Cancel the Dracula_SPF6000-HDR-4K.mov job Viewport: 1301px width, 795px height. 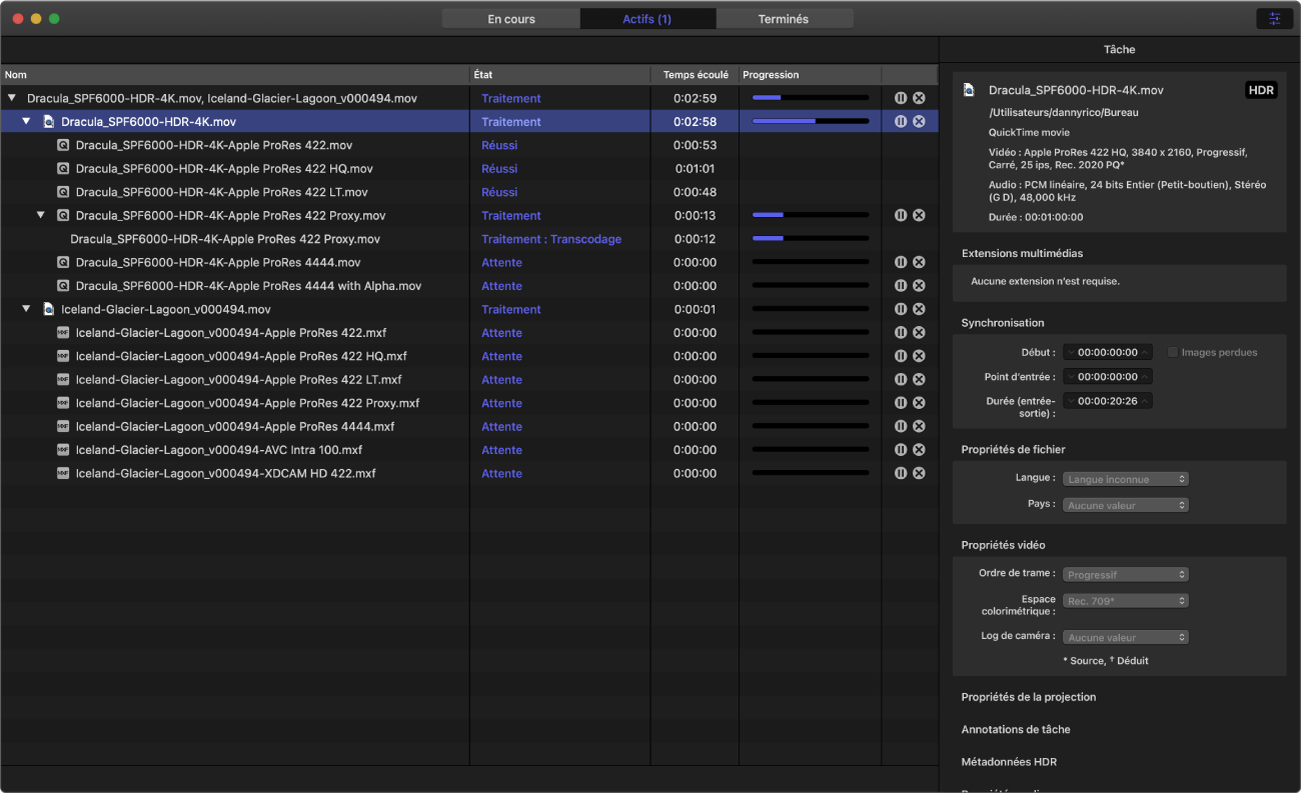[919, 122]
